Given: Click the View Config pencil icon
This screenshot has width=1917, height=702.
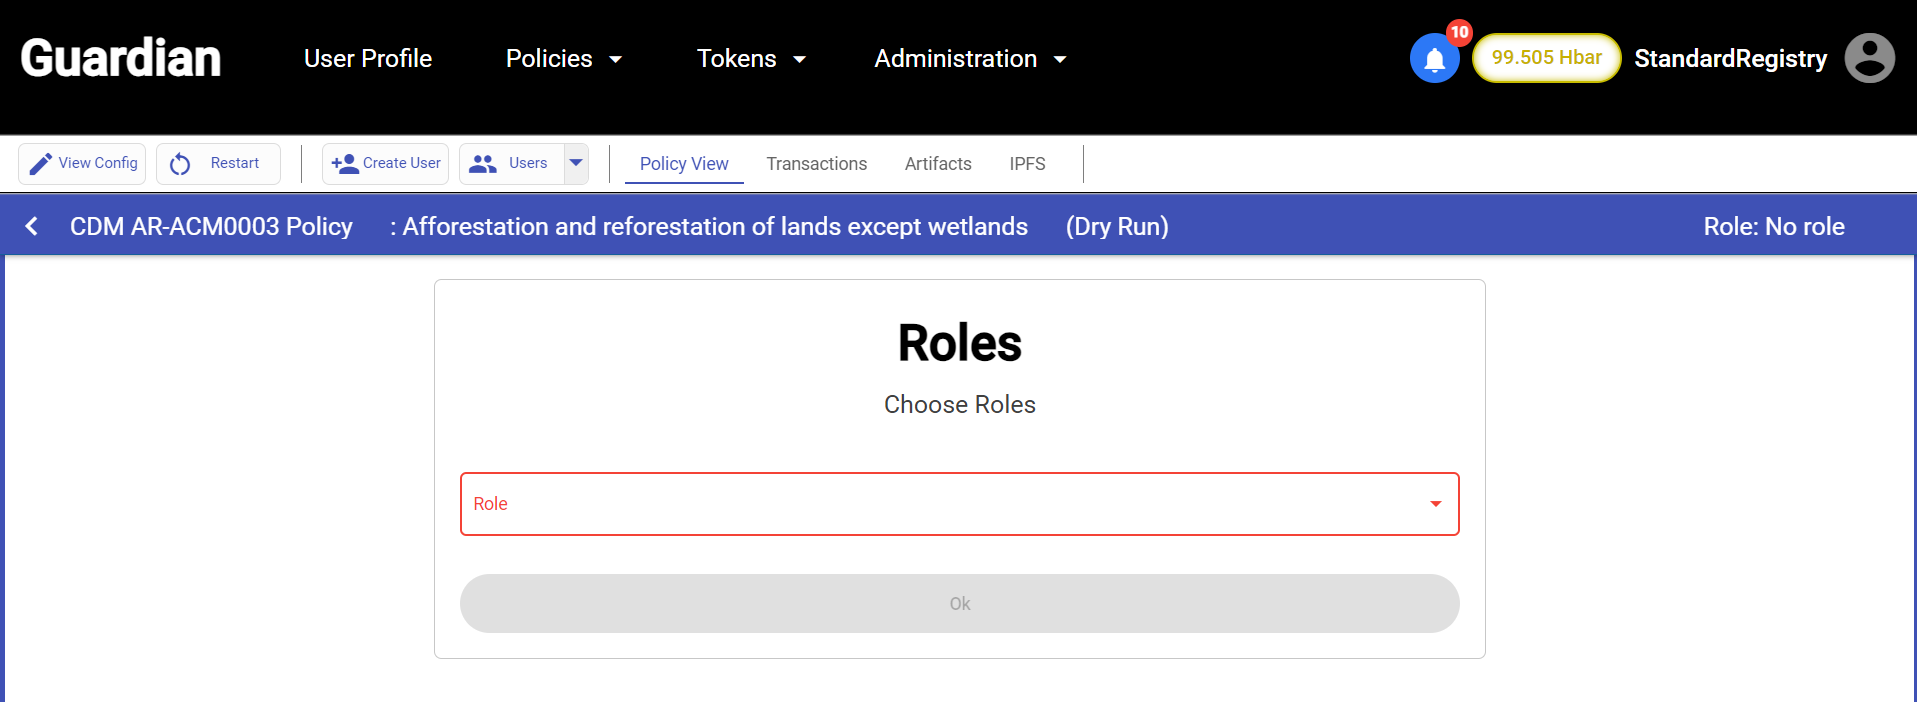Looking at the screenshot, I should click(x=40, y=164).
